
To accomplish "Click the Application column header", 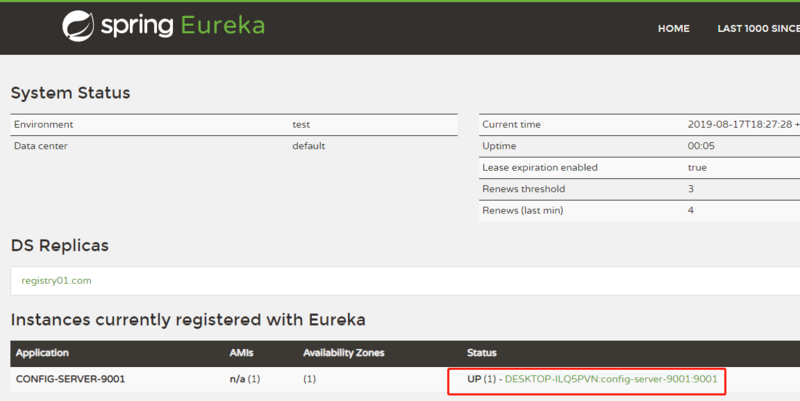I will pos(45,353).
